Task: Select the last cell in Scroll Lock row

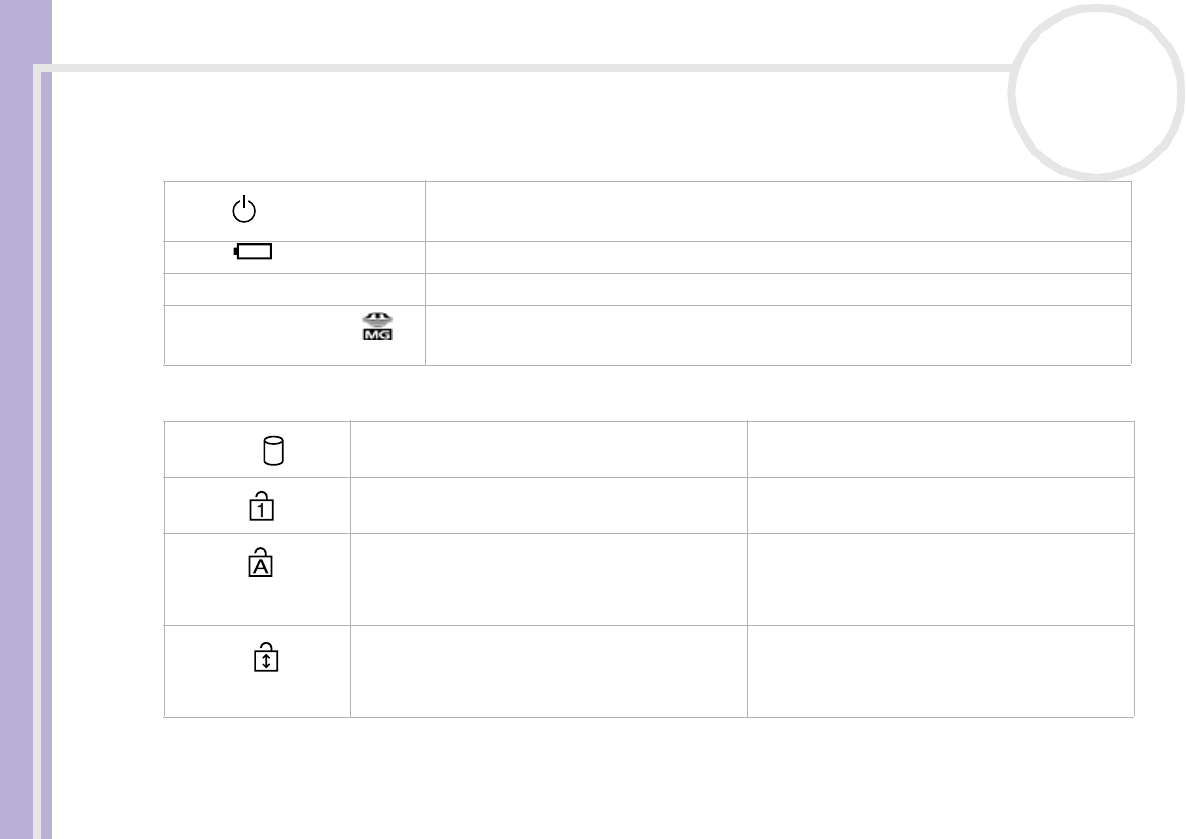Action: click(x=941, y=672)
